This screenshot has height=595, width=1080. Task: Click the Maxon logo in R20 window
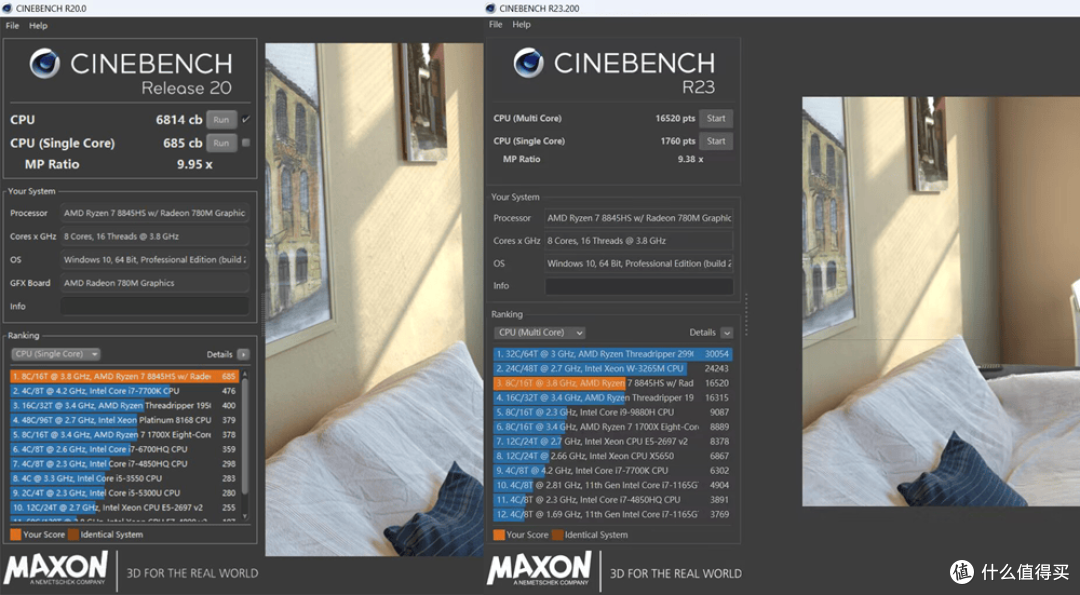click(x=56, y=570)
